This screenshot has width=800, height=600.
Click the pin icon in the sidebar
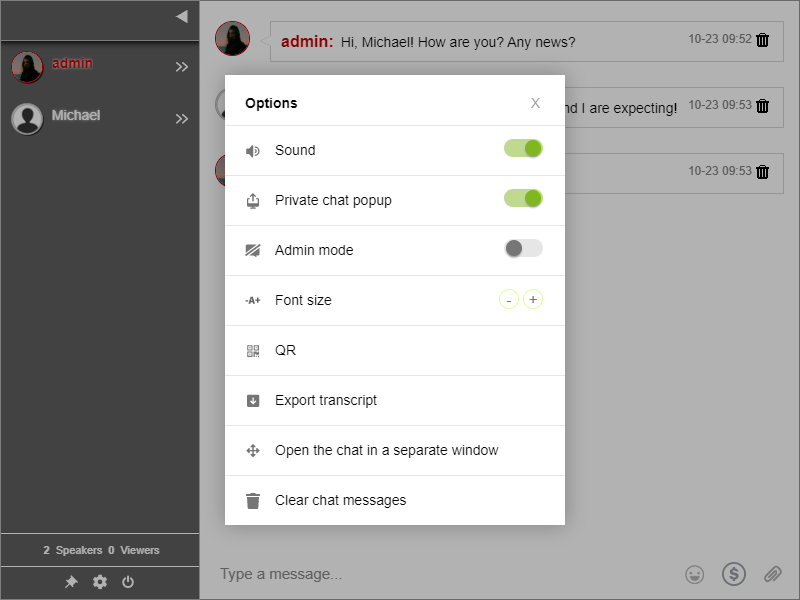pyautogui.click(x=71, y=581)
